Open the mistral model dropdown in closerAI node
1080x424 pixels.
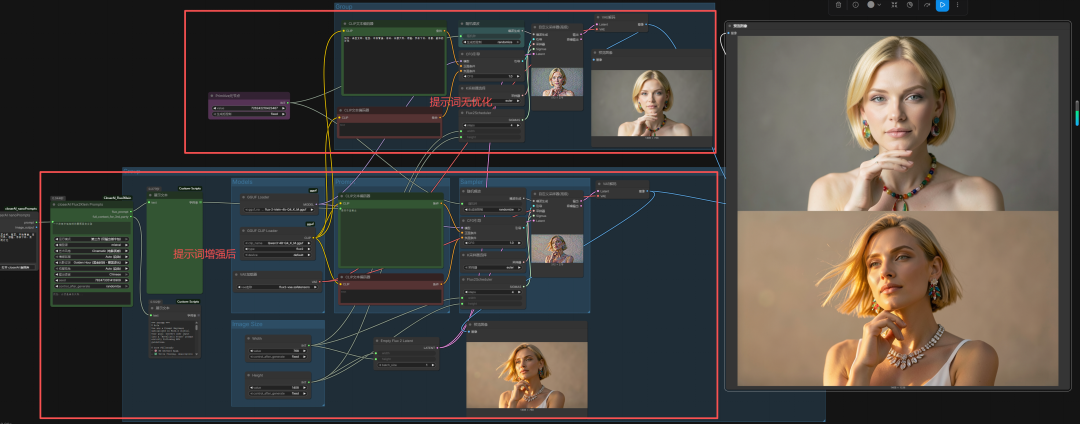pos(91,244)
